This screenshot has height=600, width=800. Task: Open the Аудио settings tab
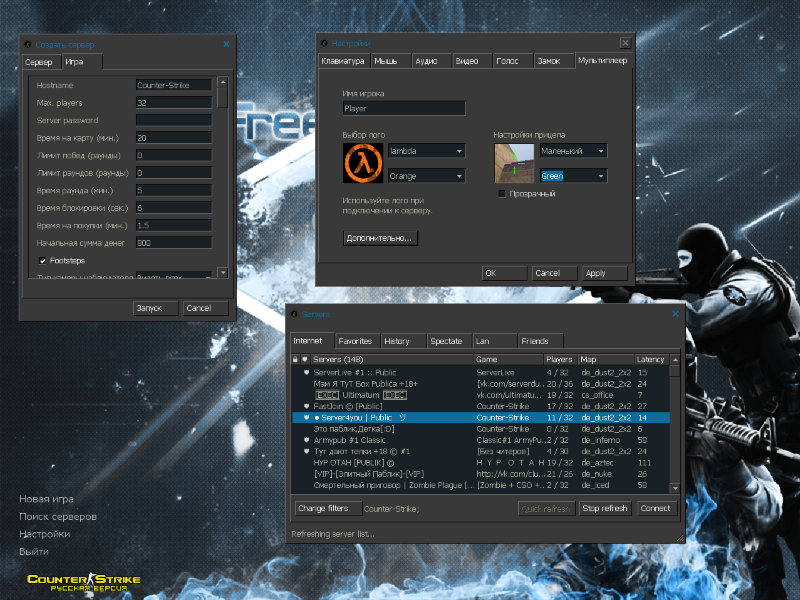(x=432, y=61)
